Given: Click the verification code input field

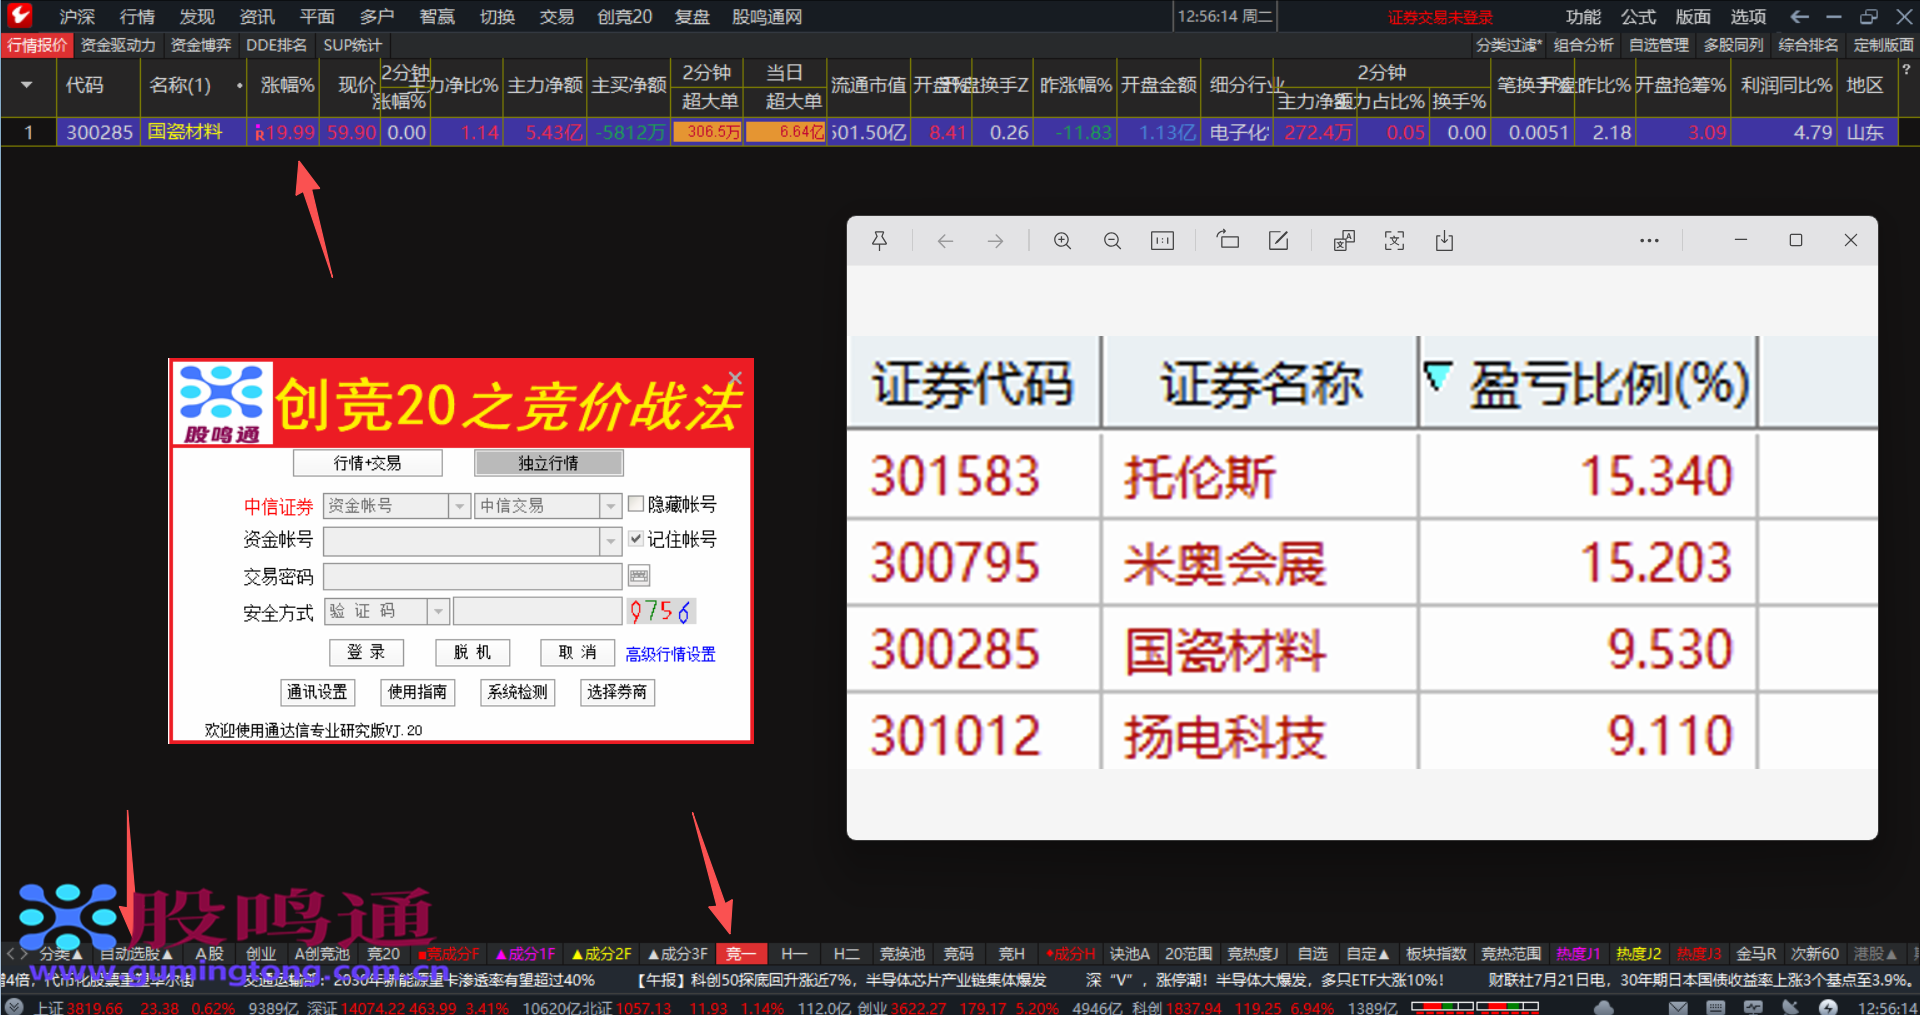Looking at the screenshot, I should [538, 611].
